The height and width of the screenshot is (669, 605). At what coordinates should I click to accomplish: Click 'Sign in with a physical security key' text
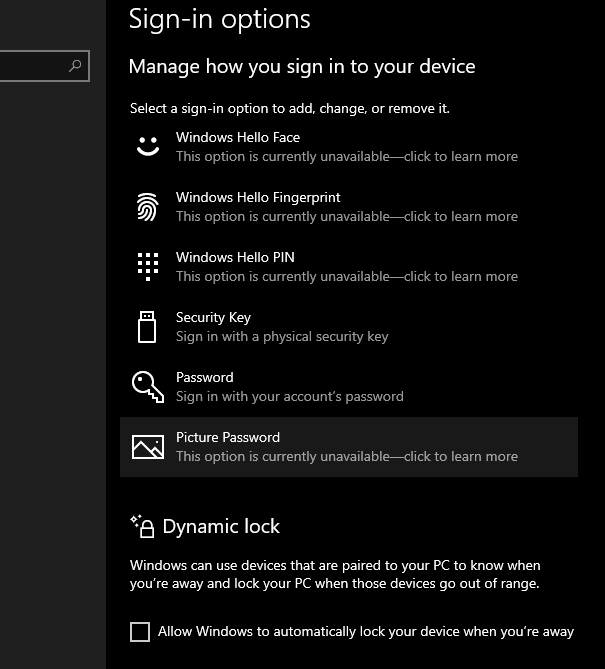click(x=282, y=337)
